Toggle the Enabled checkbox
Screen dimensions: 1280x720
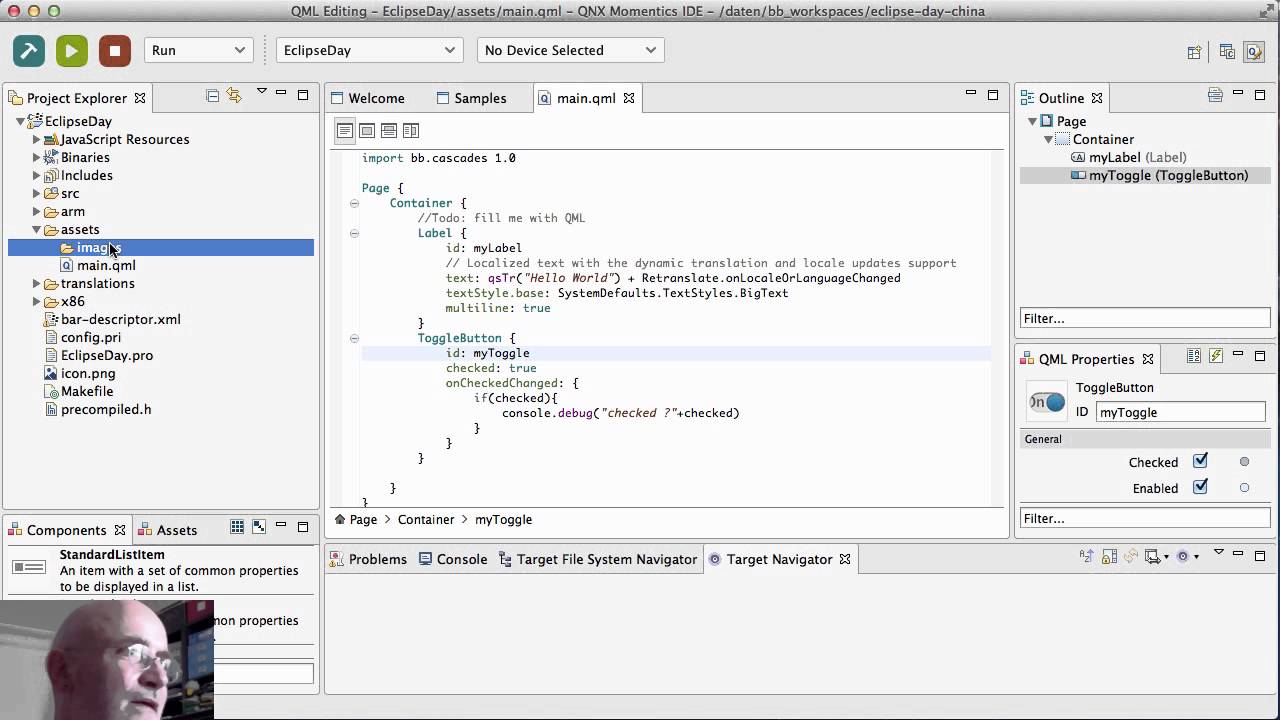[x=1200, y=487]
